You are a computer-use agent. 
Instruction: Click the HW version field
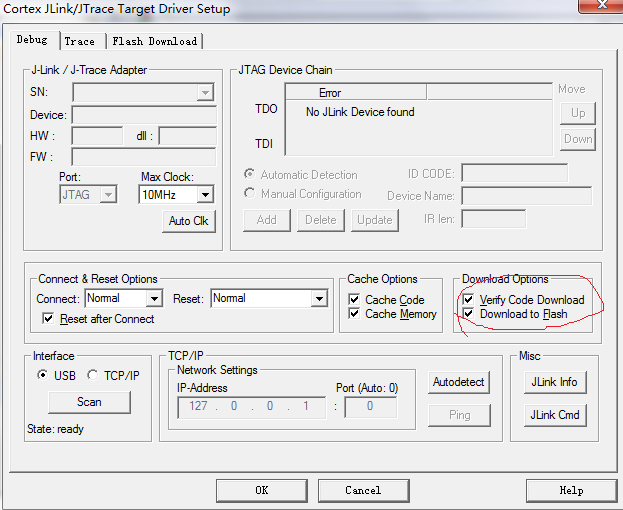[97, 136]
